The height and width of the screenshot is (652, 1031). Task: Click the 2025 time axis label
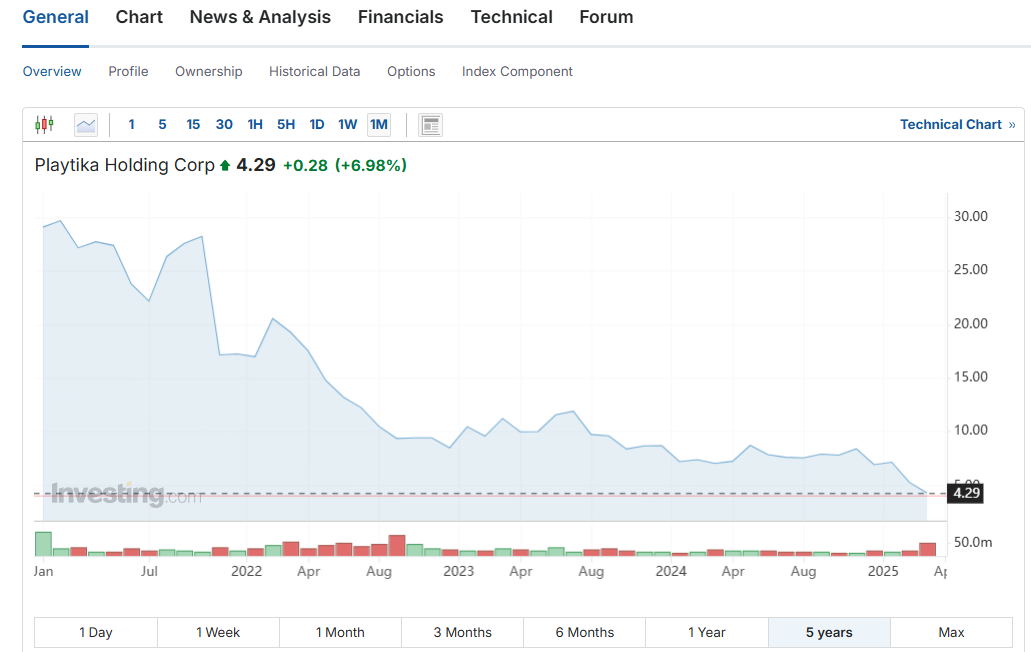(x=883, y=571)
